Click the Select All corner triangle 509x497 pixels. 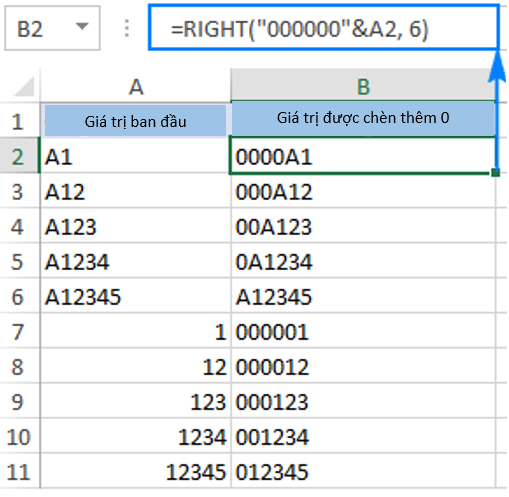click(x=24, y=86)
